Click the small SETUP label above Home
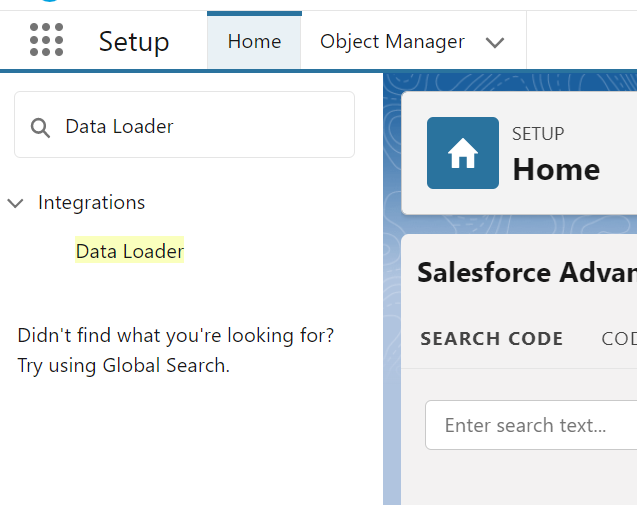637x505 pixels. (538, 134)
